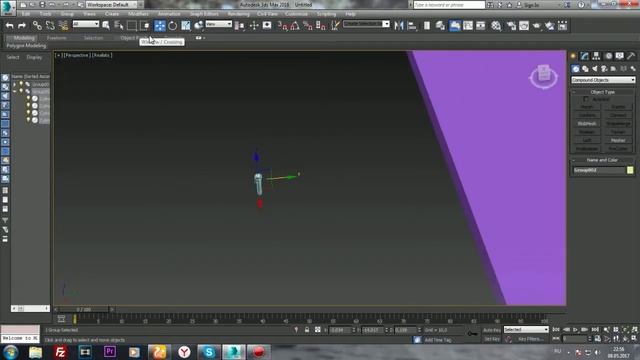This screenshot has width=640, height=360.
Task: Activate the Select and Rotate tool
Action: (173, 26)
